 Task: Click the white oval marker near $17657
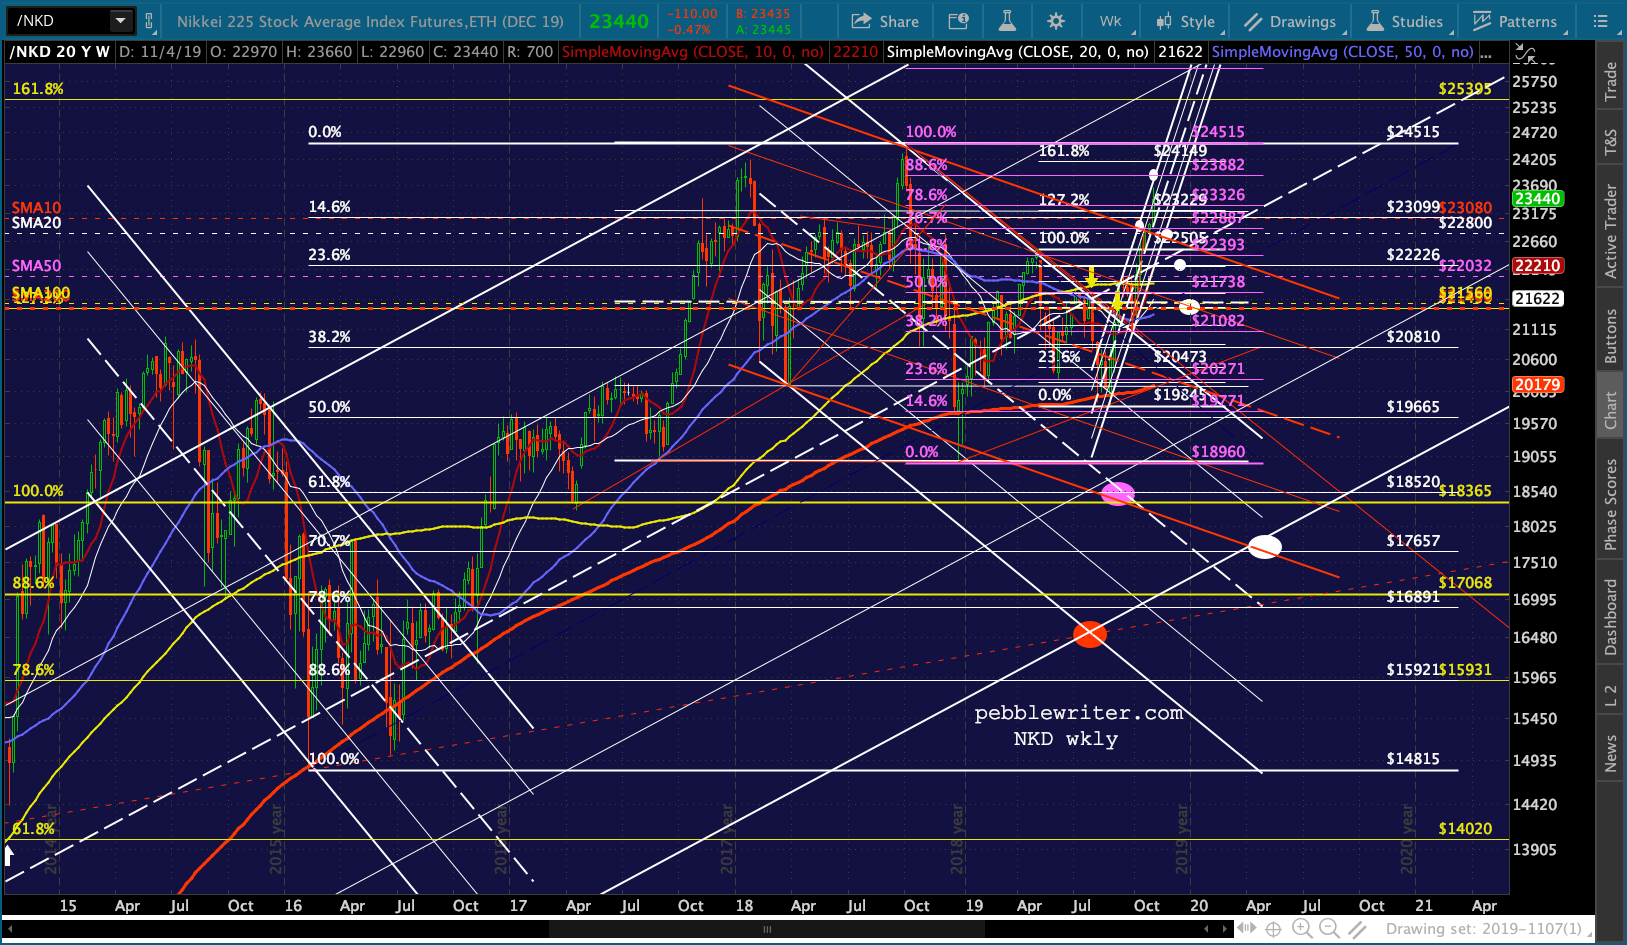click(1265, 546)
